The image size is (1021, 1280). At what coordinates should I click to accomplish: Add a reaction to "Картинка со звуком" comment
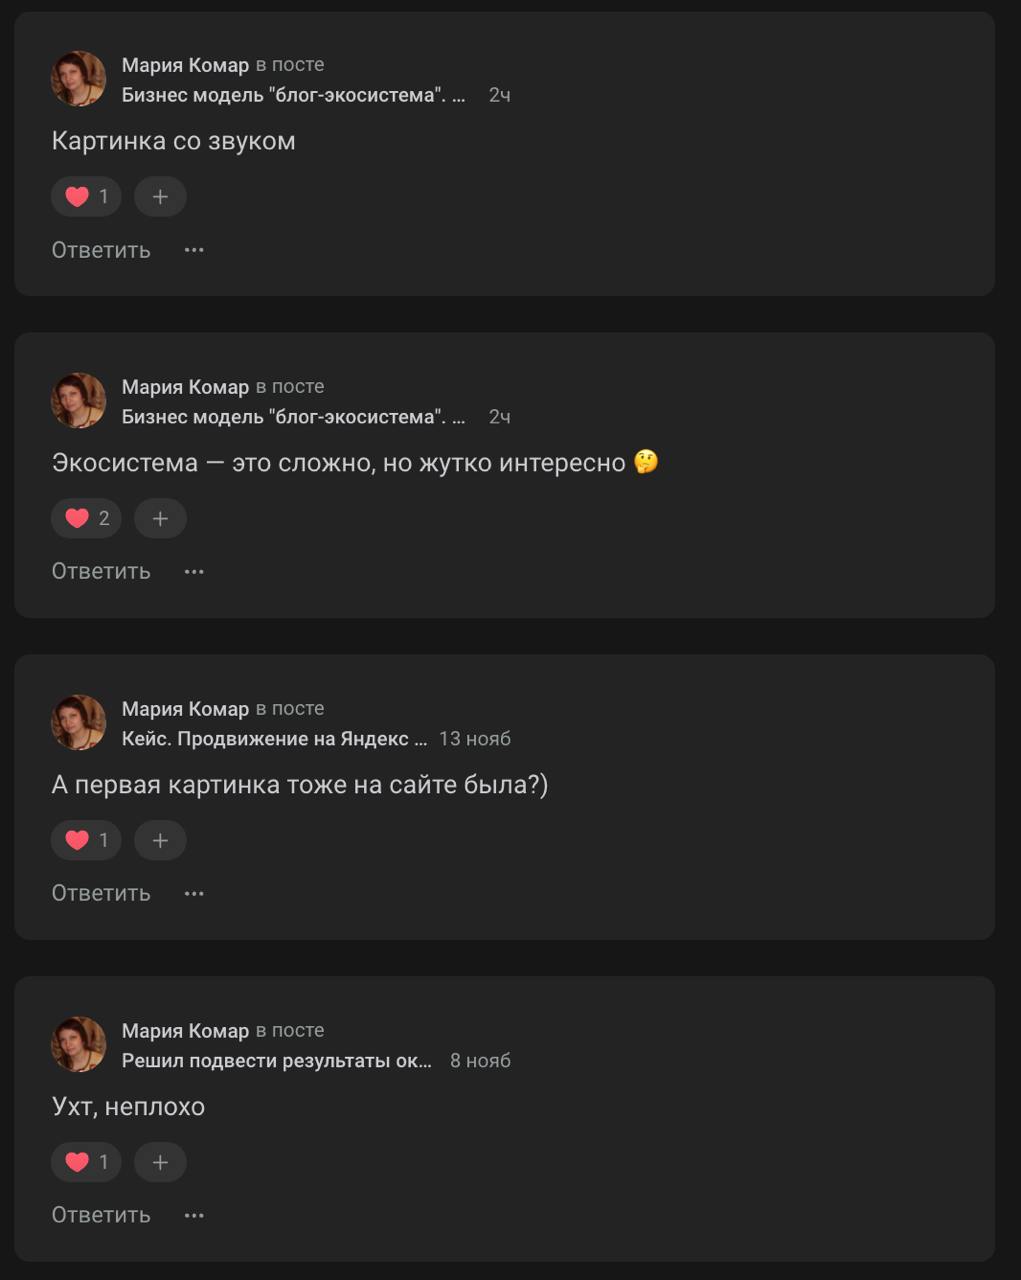point(160,197)
